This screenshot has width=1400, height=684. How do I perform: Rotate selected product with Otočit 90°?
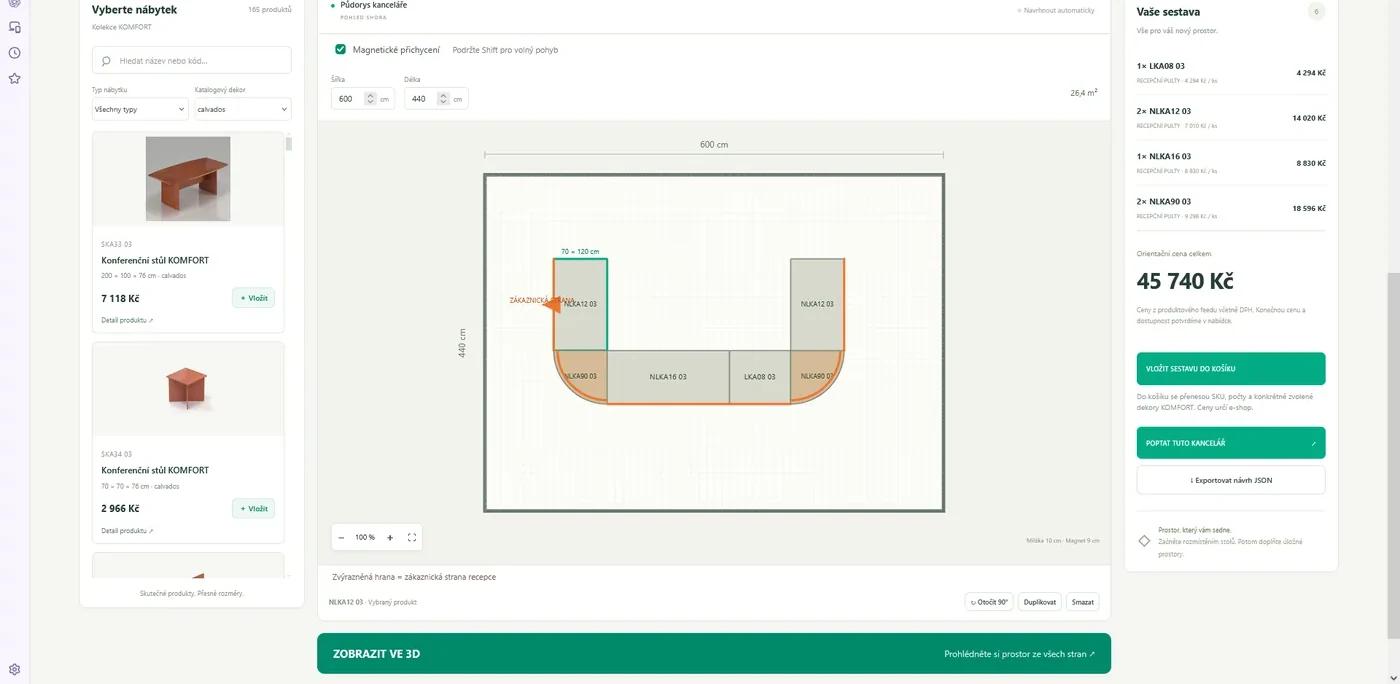tap(989, 602)
